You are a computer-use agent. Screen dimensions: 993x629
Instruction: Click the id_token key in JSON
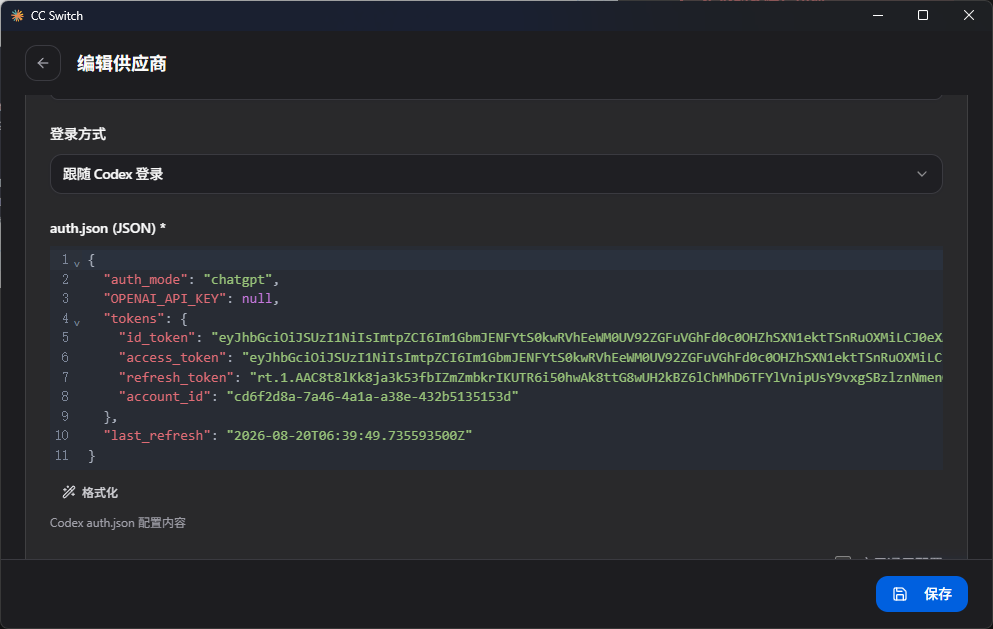point(157,338)
